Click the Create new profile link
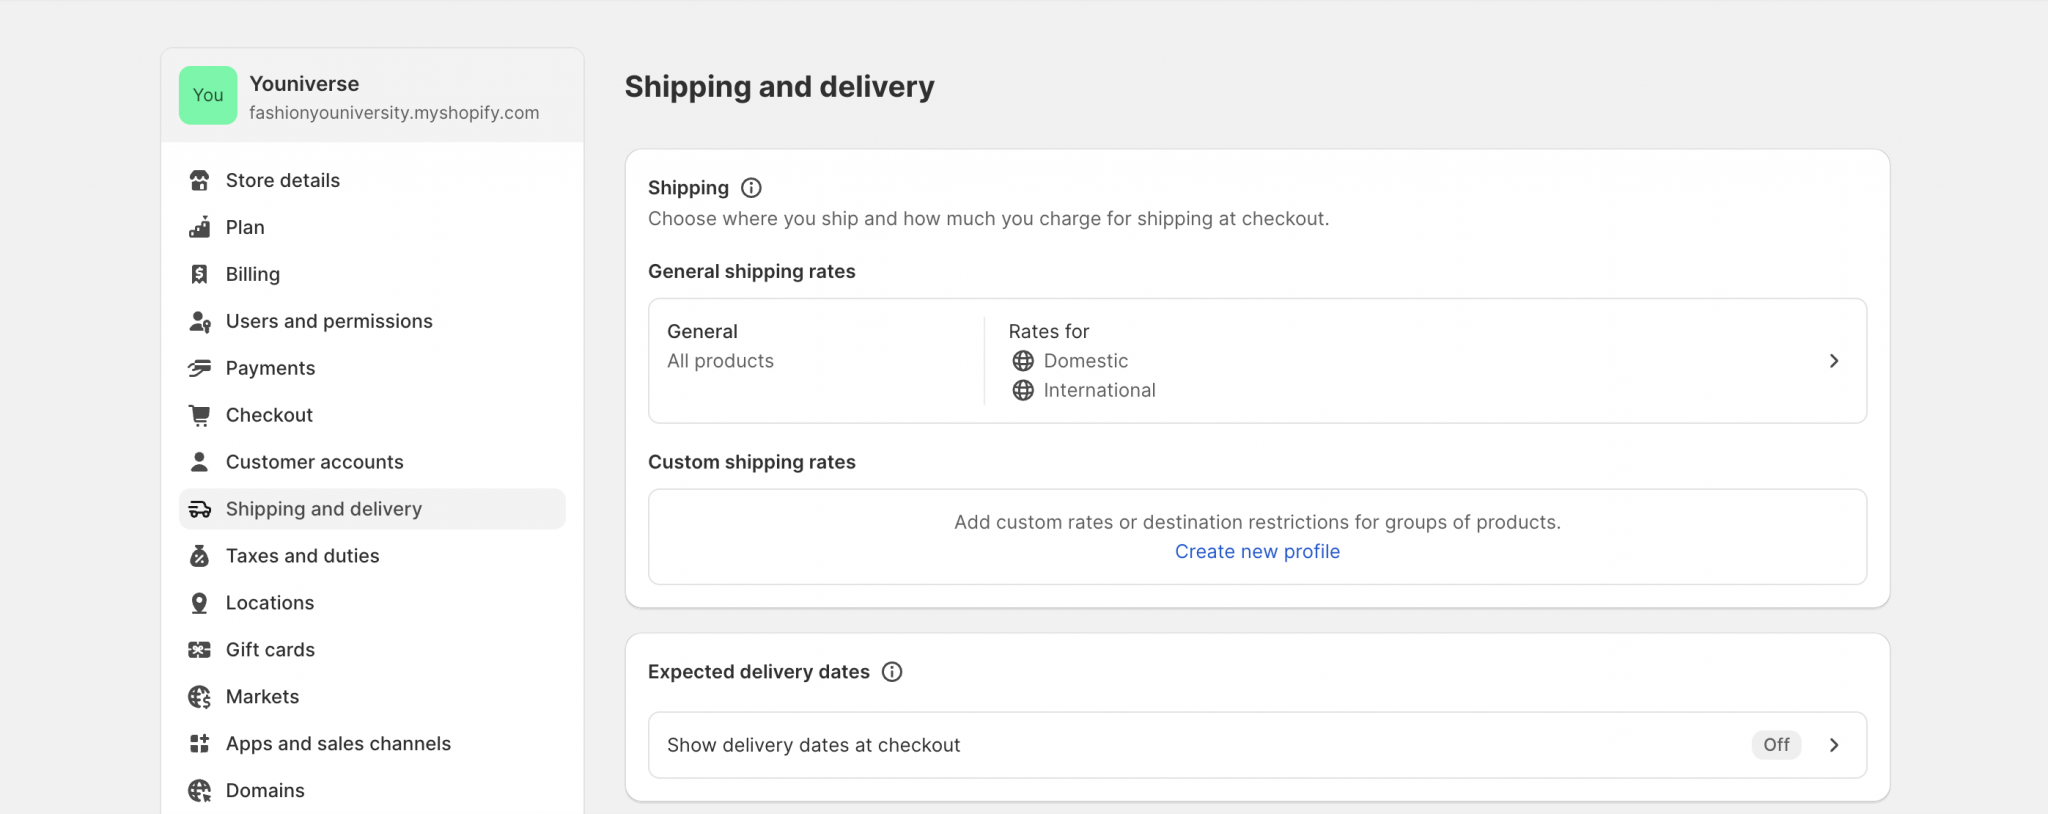 coord(1257,552)
